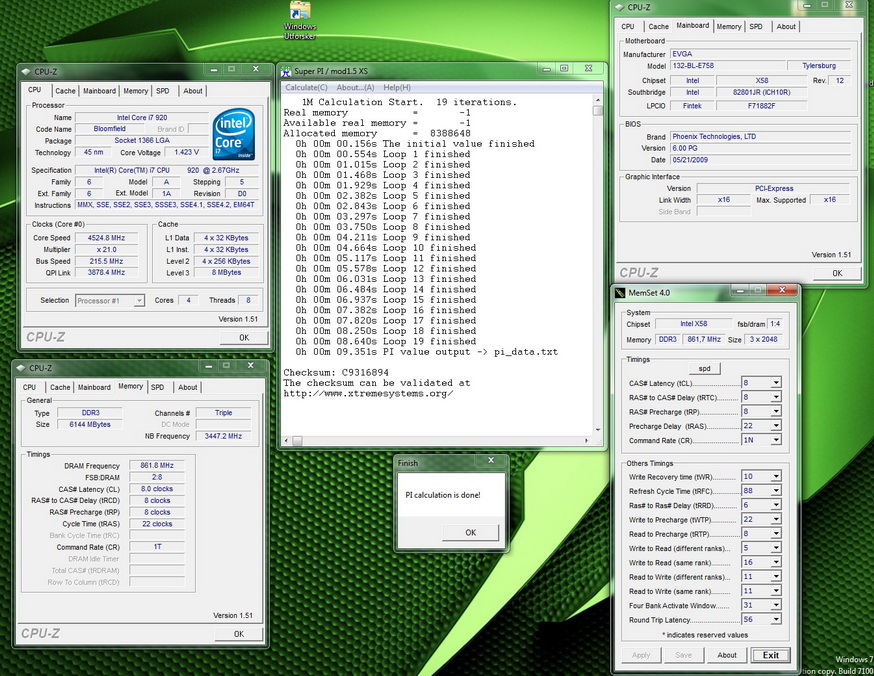Open Write to Read (same rank) dropdown
874x676 pixels.
click(x=775, y=562)
